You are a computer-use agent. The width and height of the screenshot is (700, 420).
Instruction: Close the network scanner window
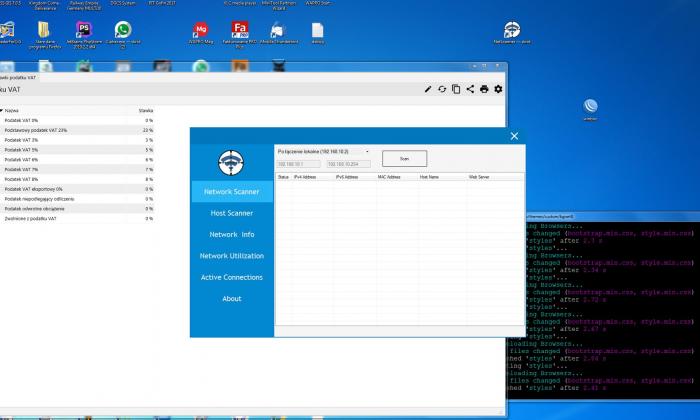pos(515,136)
